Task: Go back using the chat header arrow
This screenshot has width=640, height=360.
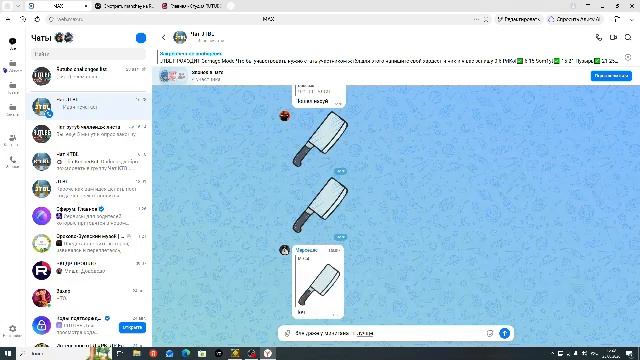Action: (x=164, y=38)
